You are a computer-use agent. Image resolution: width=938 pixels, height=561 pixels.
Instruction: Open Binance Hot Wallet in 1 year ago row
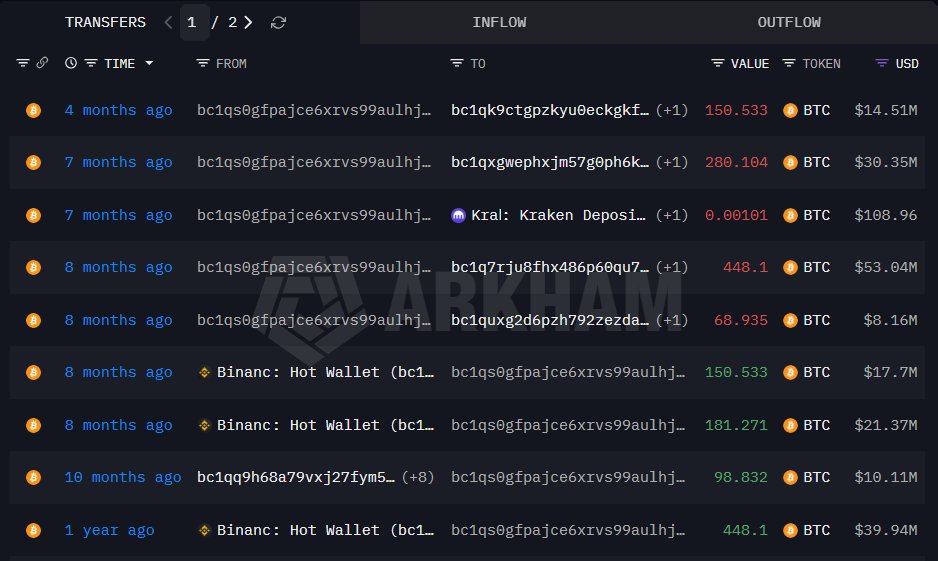pyautogui.click(x=325, y=530)
